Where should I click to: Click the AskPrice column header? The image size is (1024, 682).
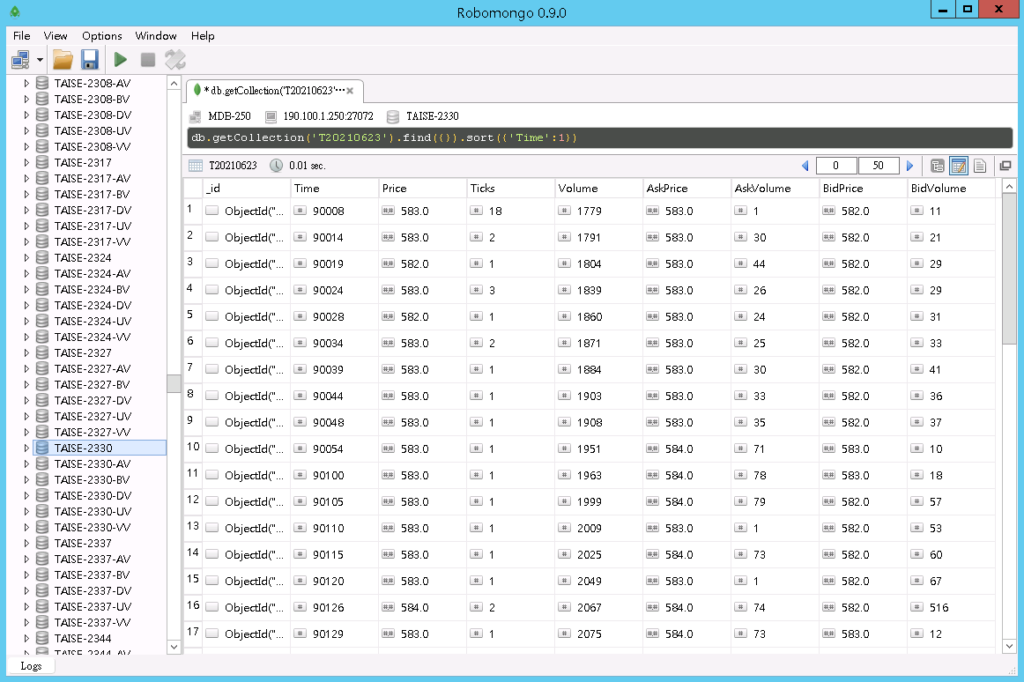(687, 188)
